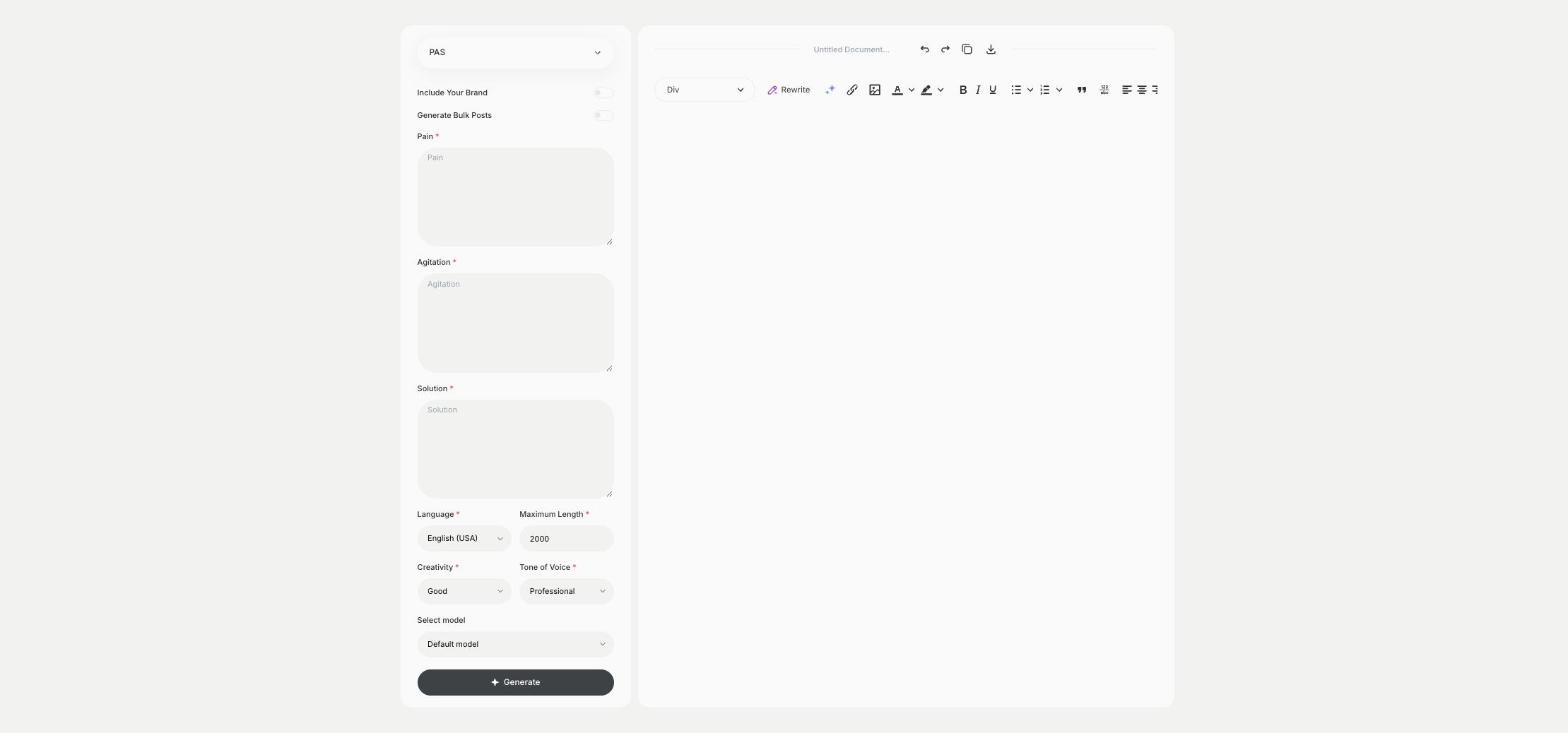
Task: Insert a block quote
Action: coord(1081,90)
